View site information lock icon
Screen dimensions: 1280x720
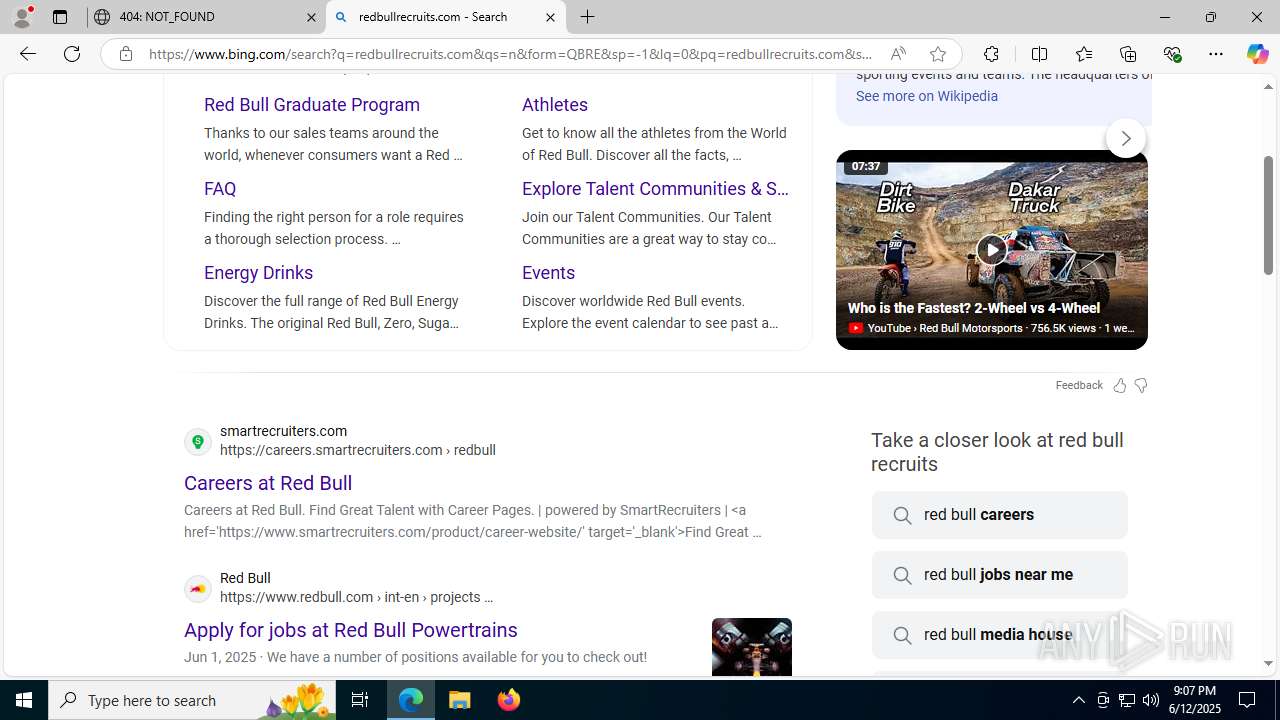[x=125, y=54]
